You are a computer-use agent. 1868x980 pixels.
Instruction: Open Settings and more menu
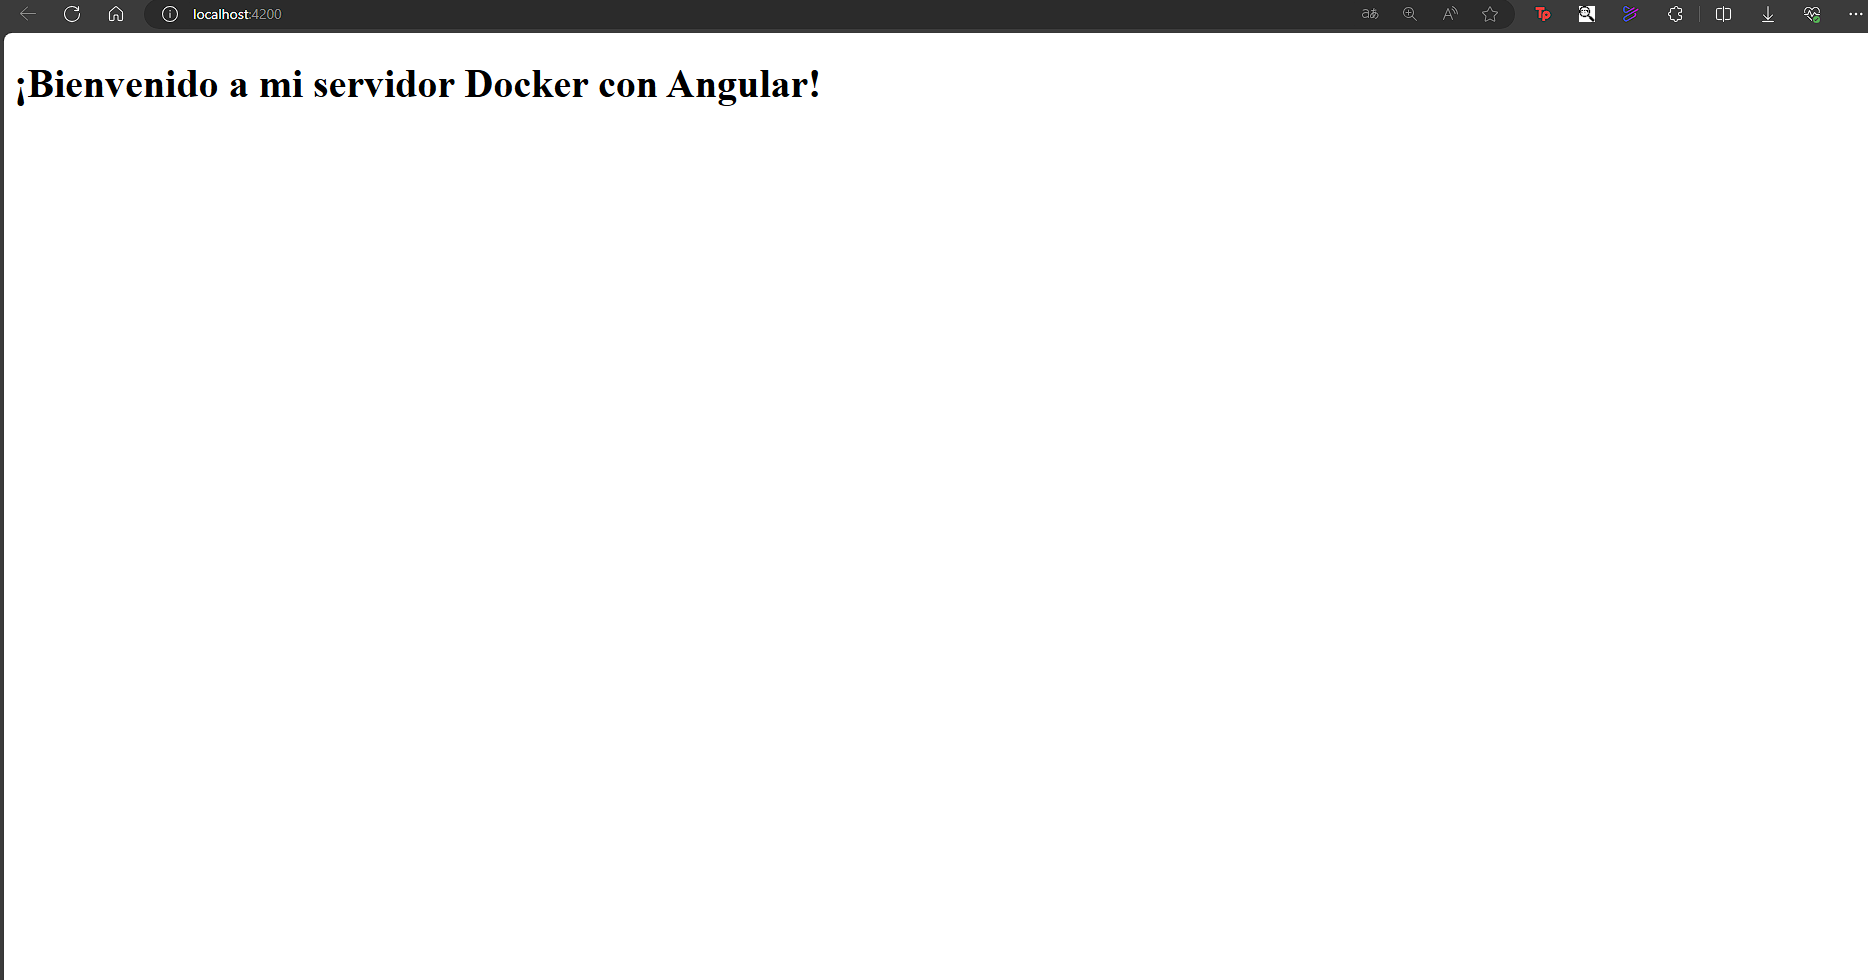pos(1855,14)
